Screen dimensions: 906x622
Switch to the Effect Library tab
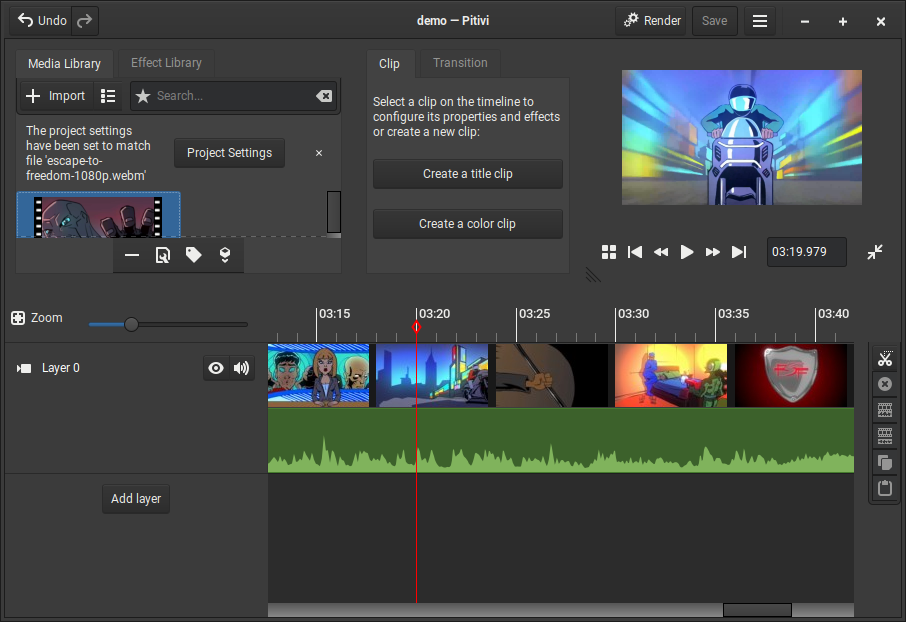click(166, 63)
